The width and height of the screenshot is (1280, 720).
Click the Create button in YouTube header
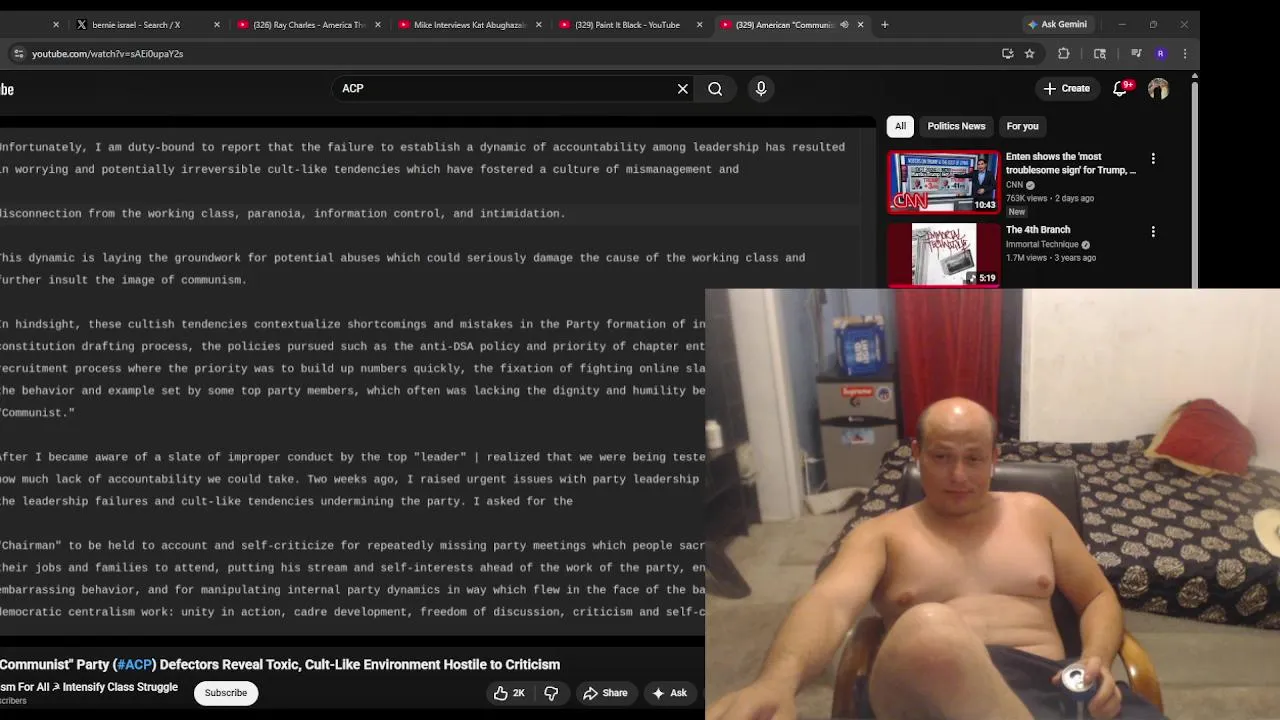(1066, 89)
